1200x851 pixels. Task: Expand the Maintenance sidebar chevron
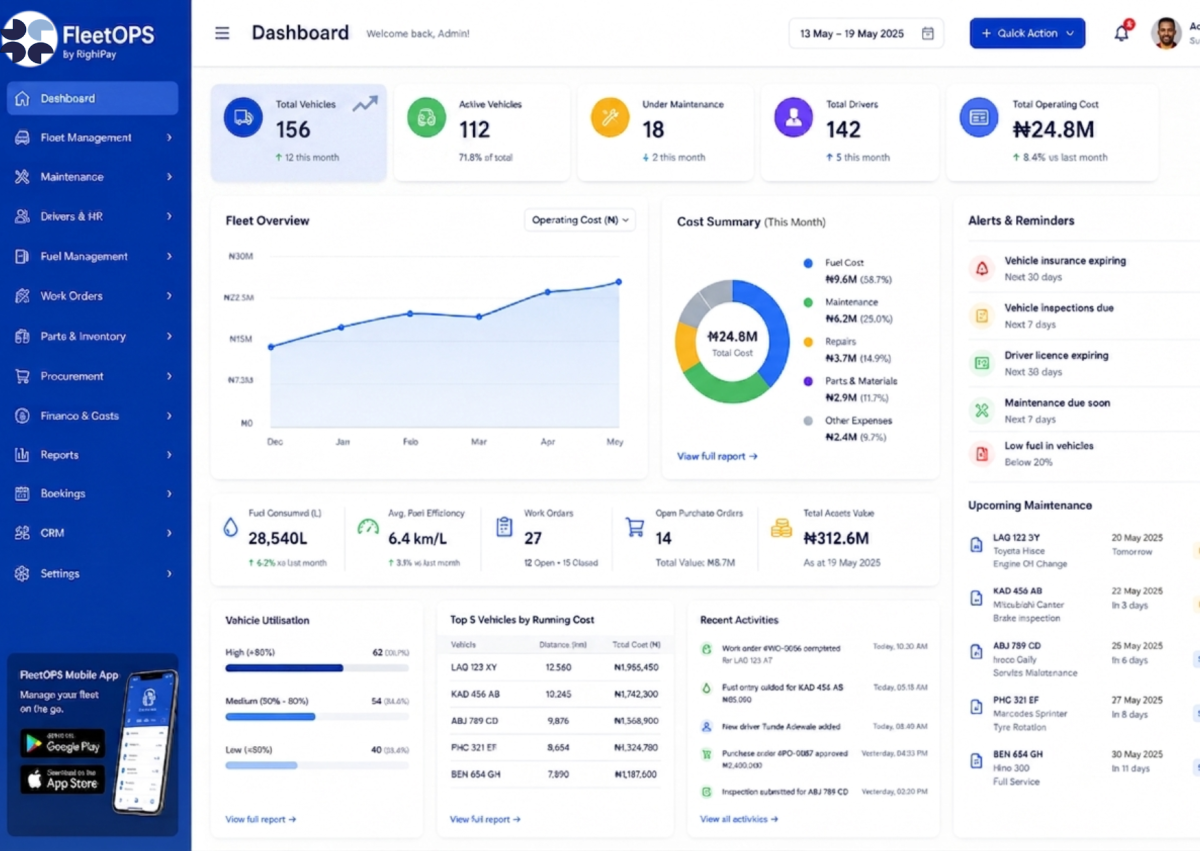click(x=169, y=177)
